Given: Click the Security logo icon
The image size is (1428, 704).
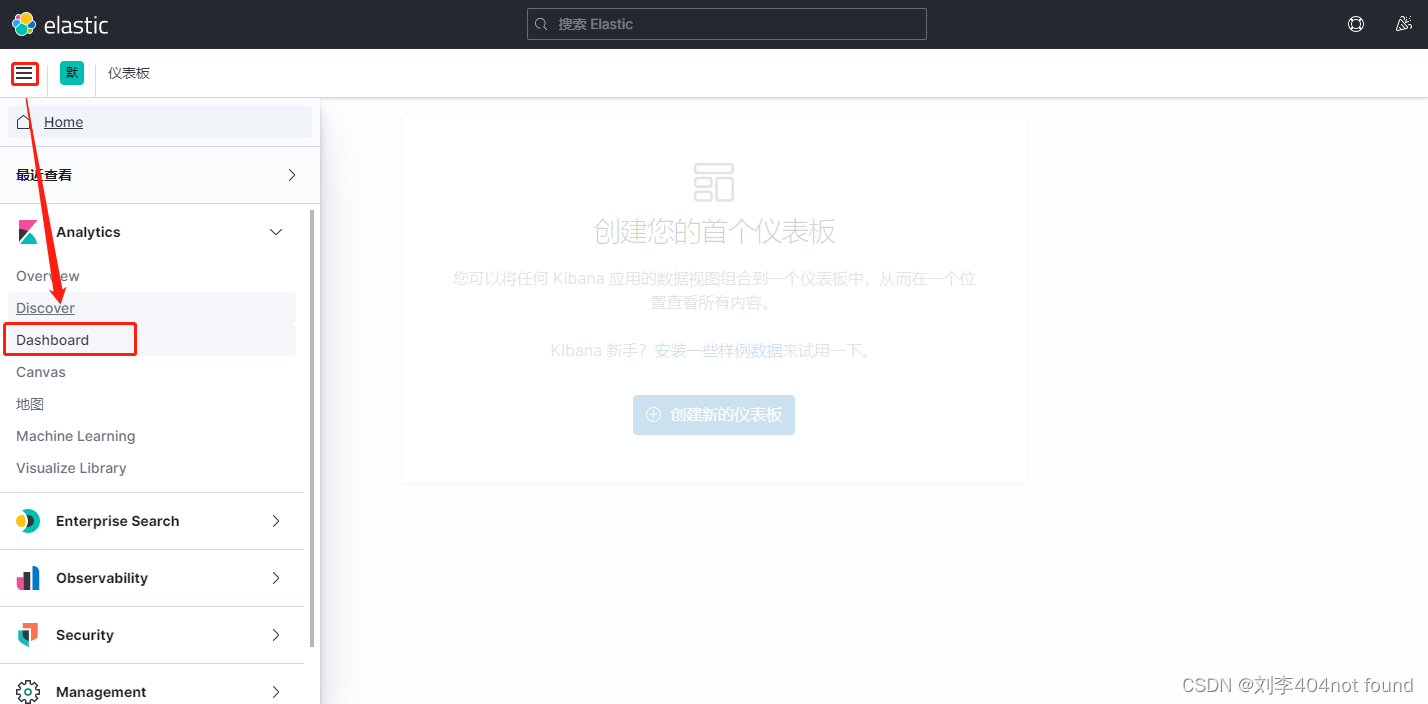Looking at the screenshot, I should [28, 635].
